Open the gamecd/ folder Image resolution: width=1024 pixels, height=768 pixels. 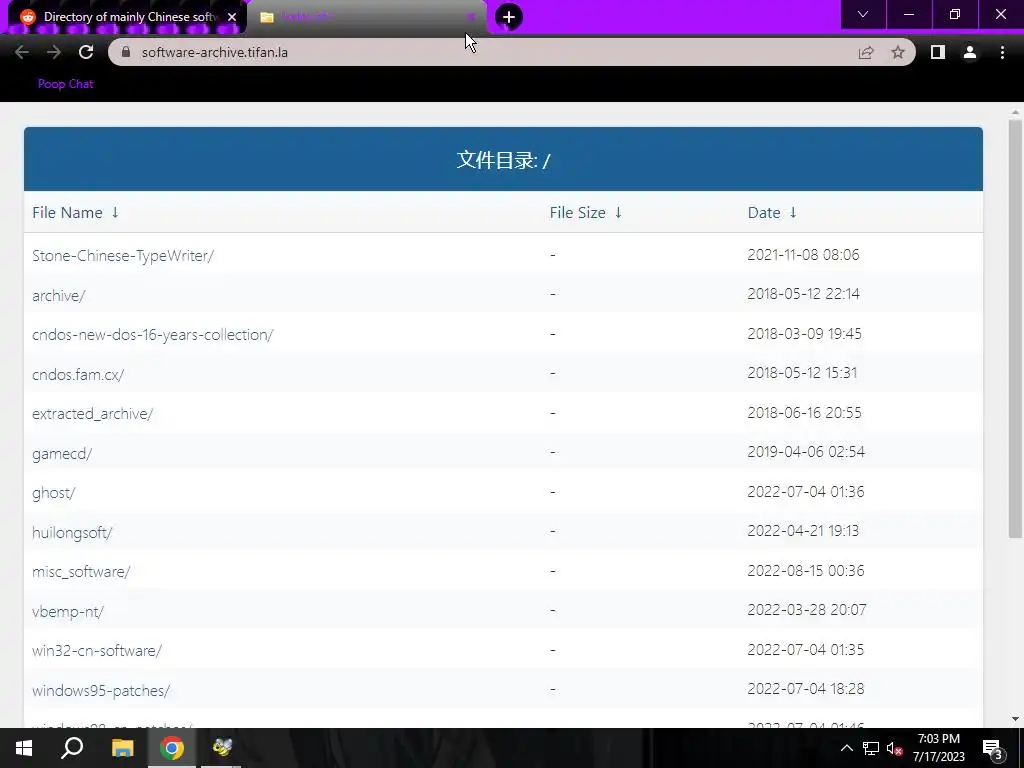(62, 453)
